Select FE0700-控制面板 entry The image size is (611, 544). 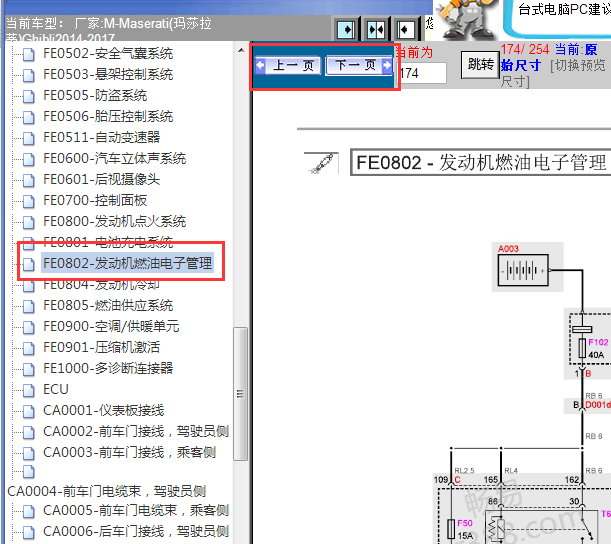[x=95, y=200]
